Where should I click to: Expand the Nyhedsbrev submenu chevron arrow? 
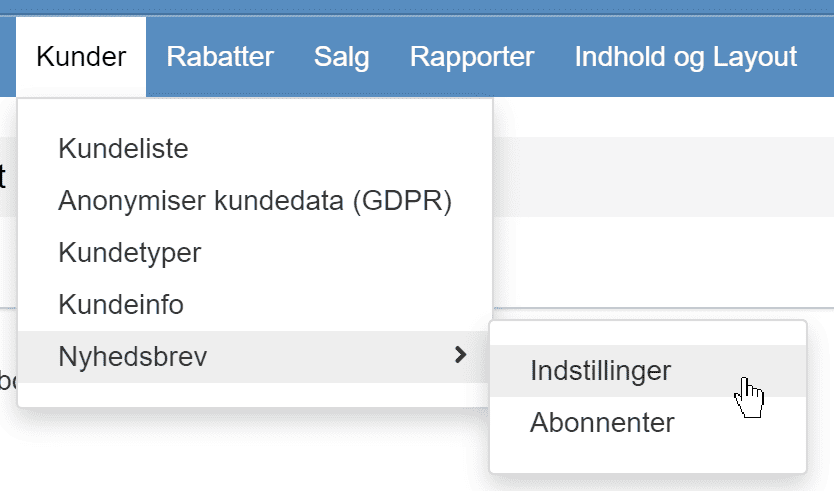pyautogui.click(x=461, y=355)
